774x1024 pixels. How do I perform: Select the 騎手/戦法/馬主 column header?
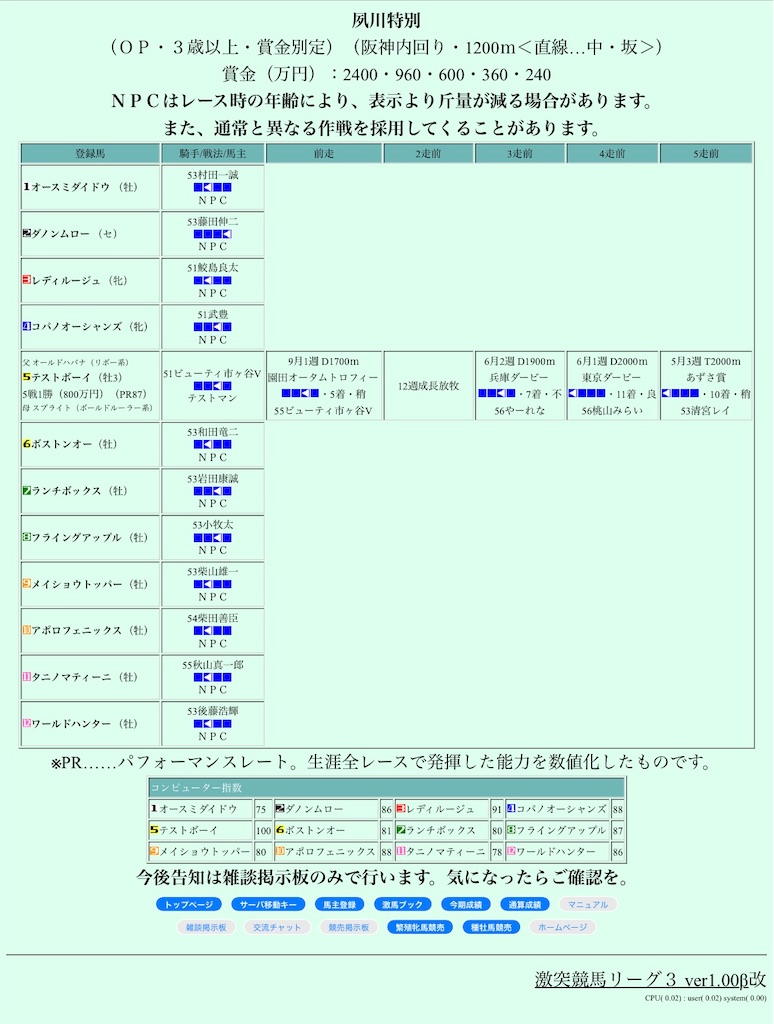point(213,153)
